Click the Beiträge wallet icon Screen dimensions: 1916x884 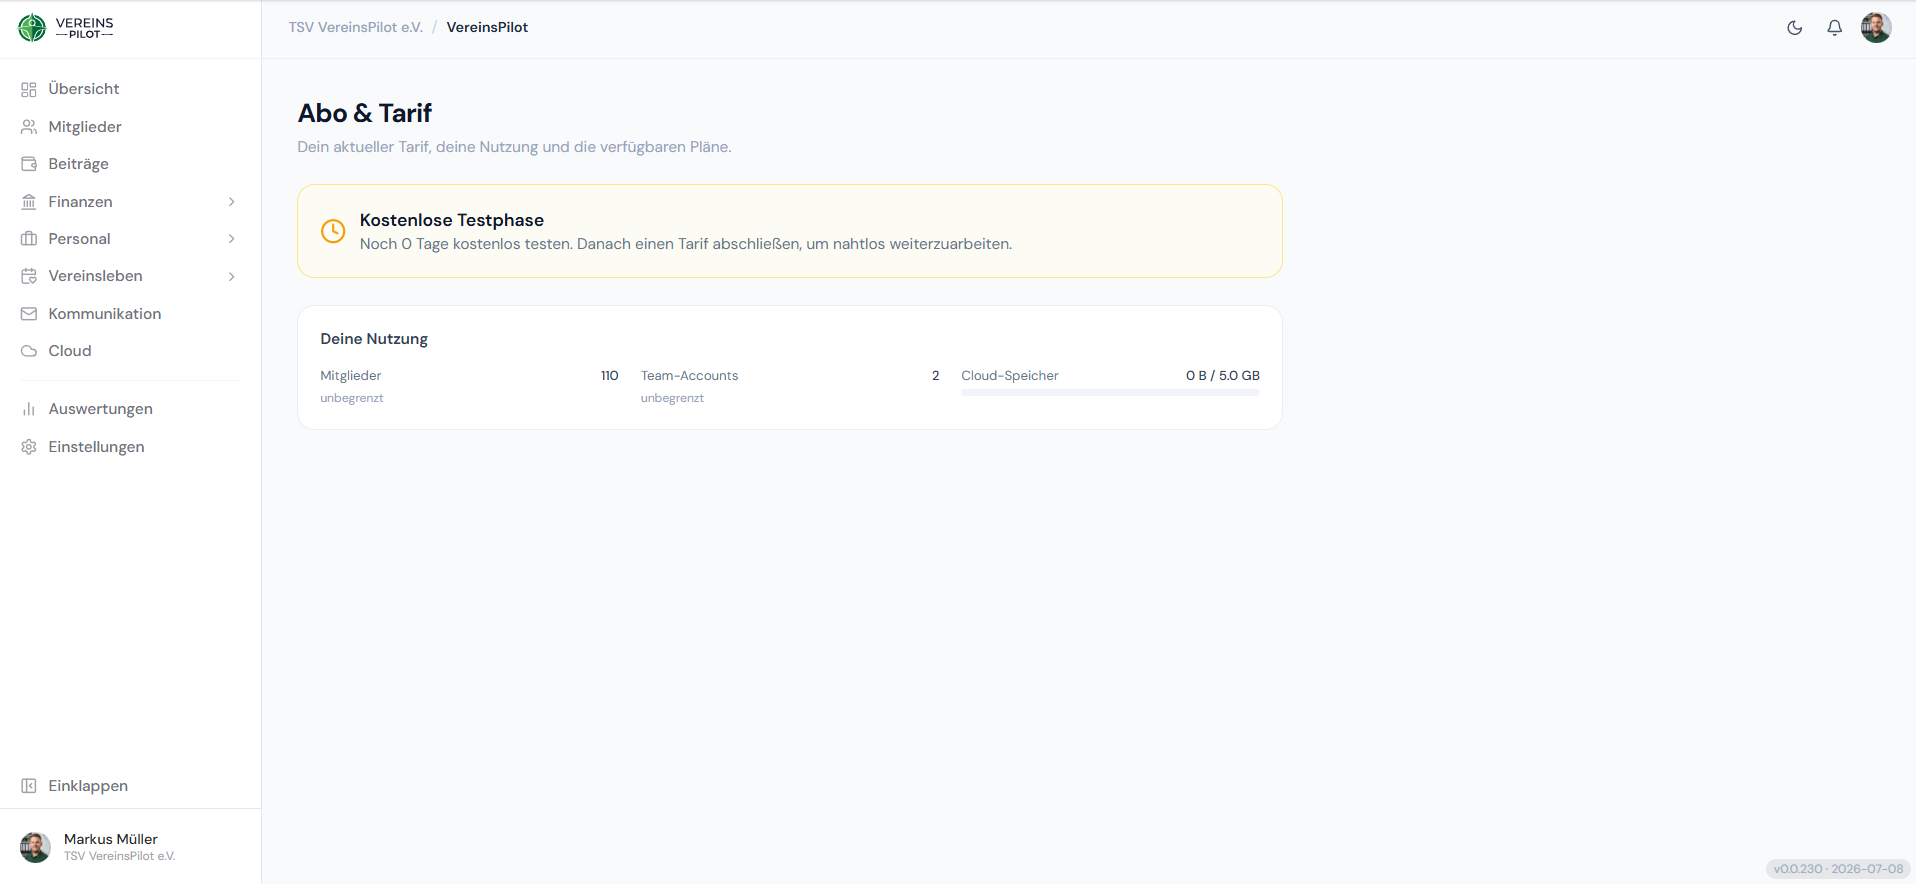(x=29, y=164)
